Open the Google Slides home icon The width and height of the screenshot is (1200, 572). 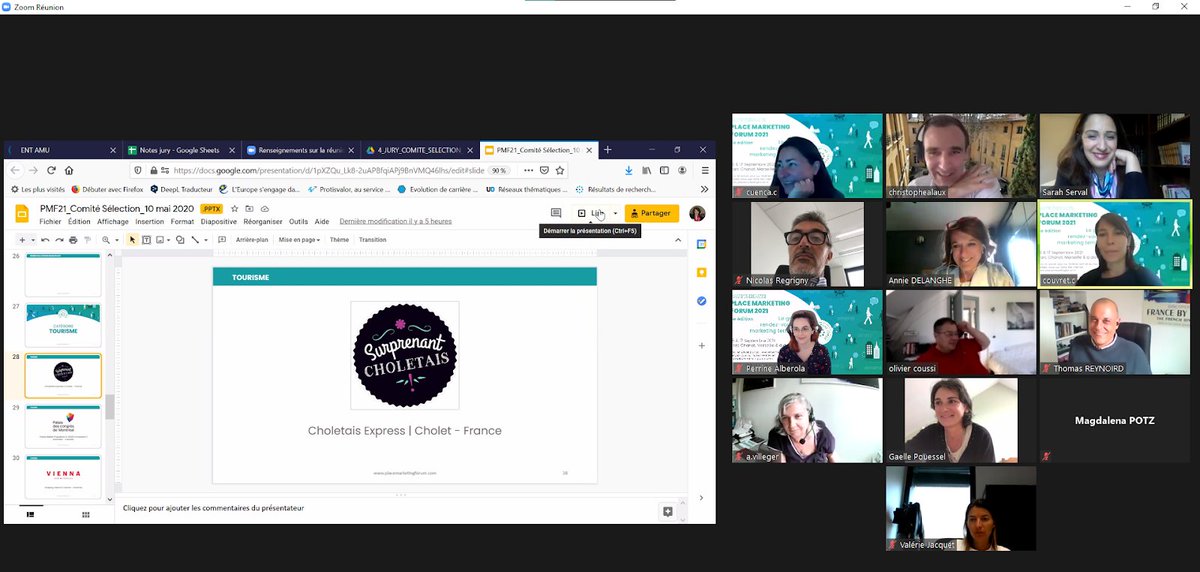point(23,214)
